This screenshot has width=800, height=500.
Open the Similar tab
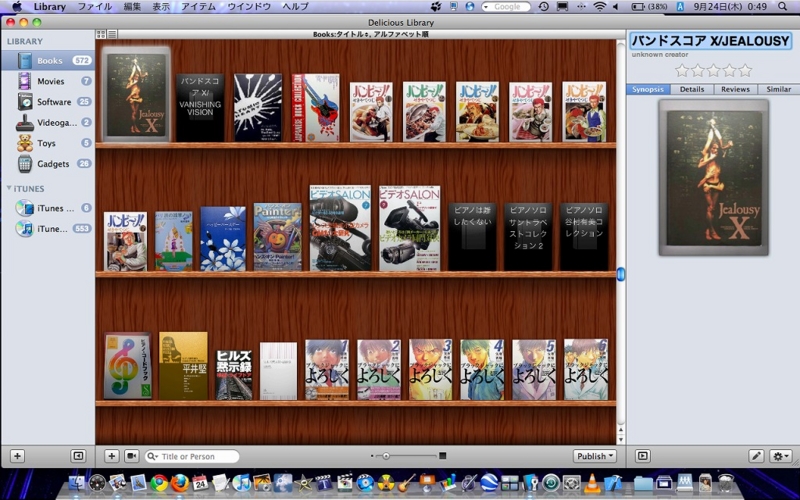pyautogui.click(x=779, y=89)
